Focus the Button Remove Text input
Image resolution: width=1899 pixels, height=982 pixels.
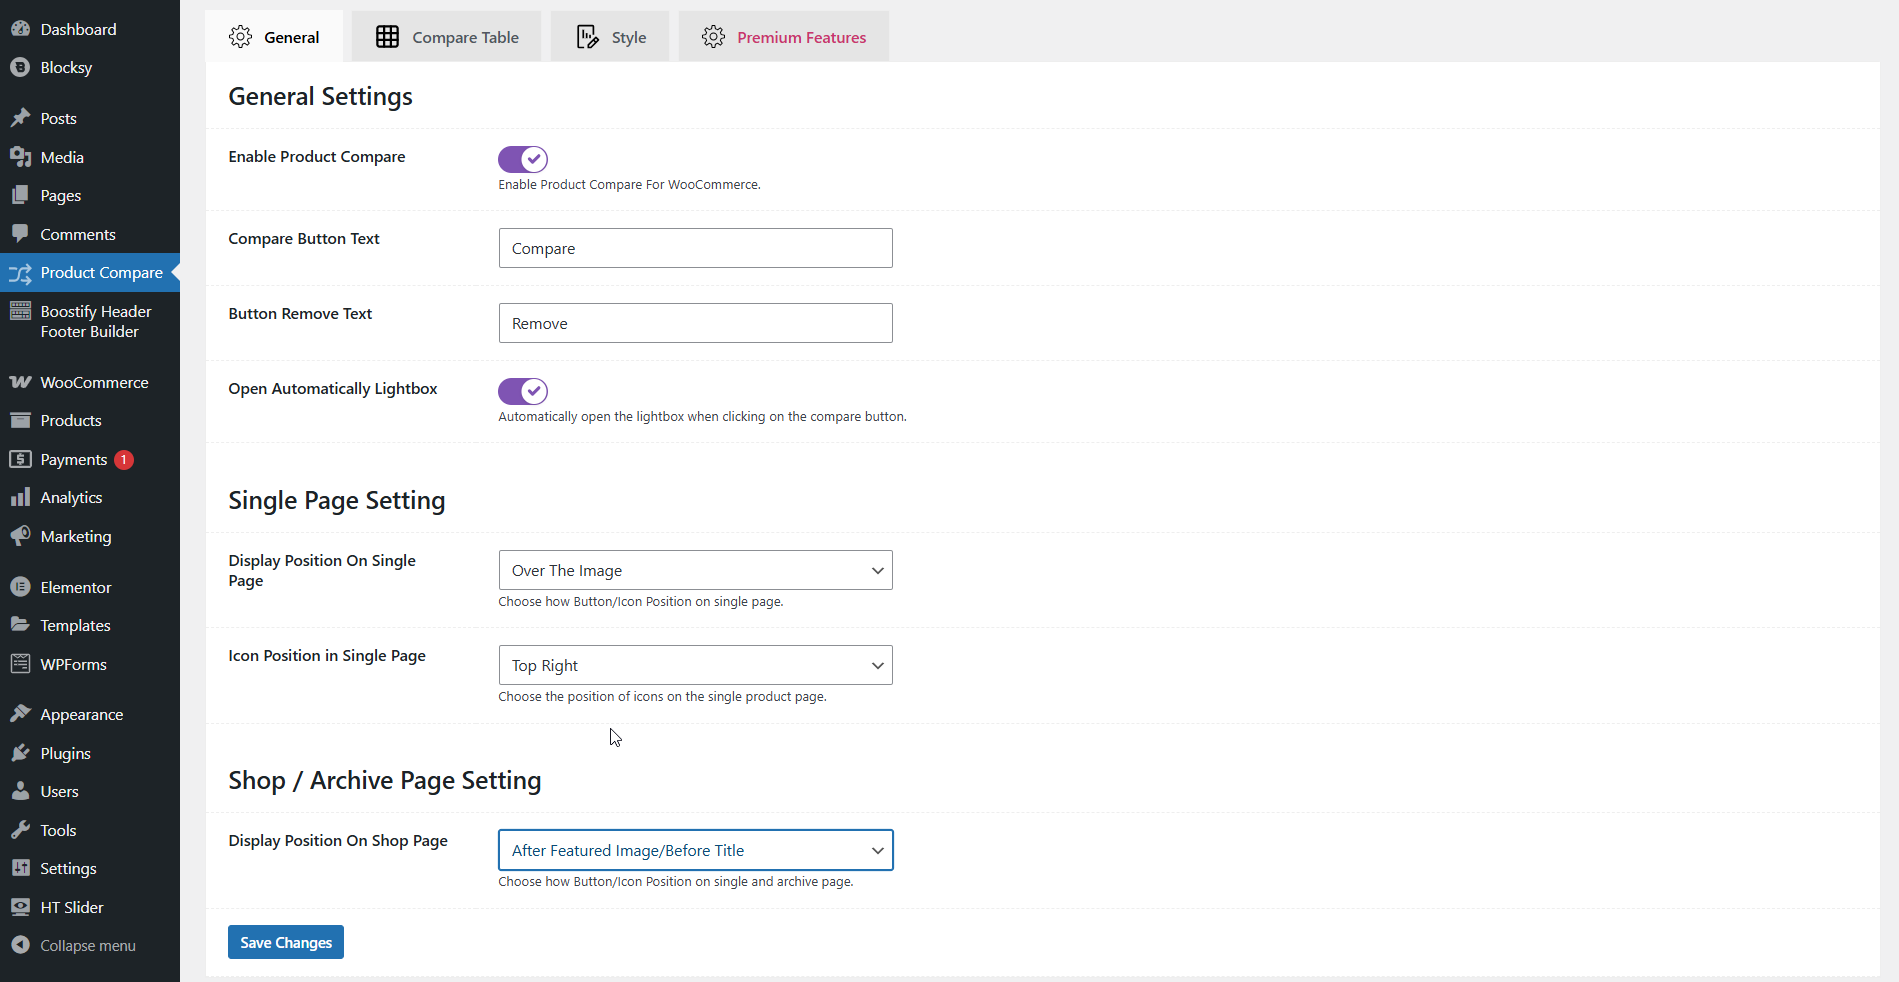click(695, 323)
